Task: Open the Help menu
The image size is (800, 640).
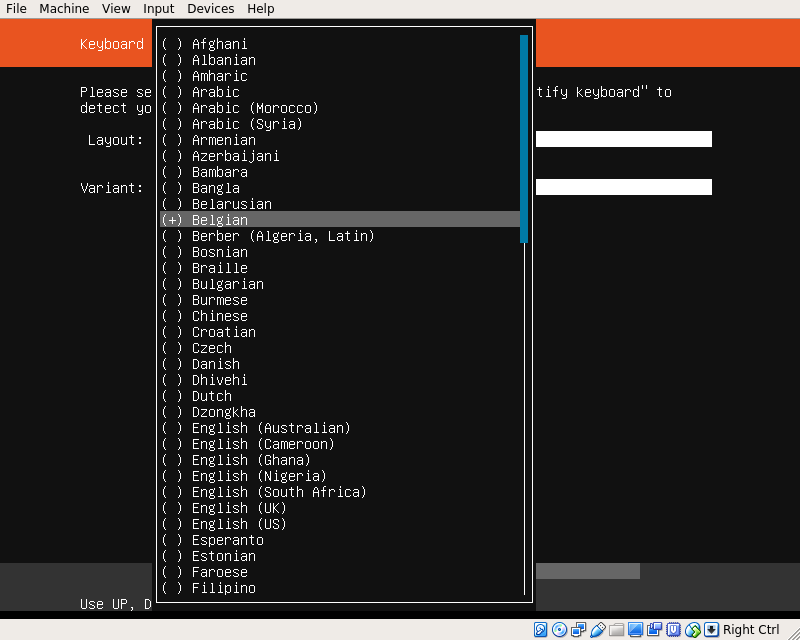Action: tap(261, 9)
